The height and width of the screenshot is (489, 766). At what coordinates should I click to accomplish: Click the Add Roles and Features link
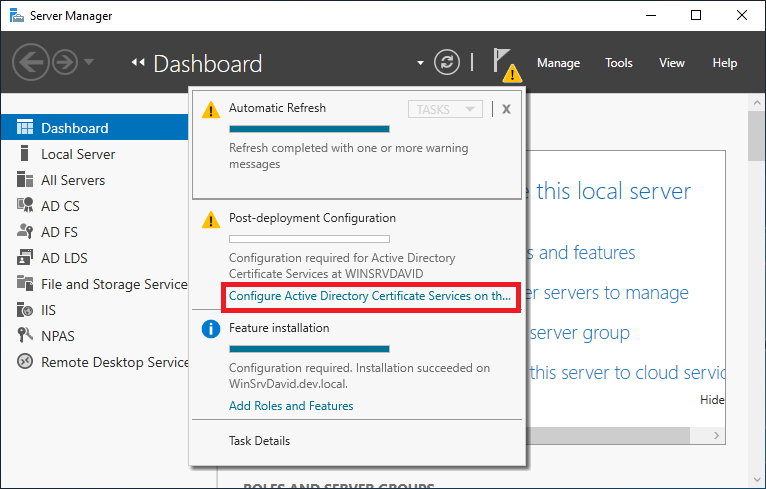(x=291, y=406)
